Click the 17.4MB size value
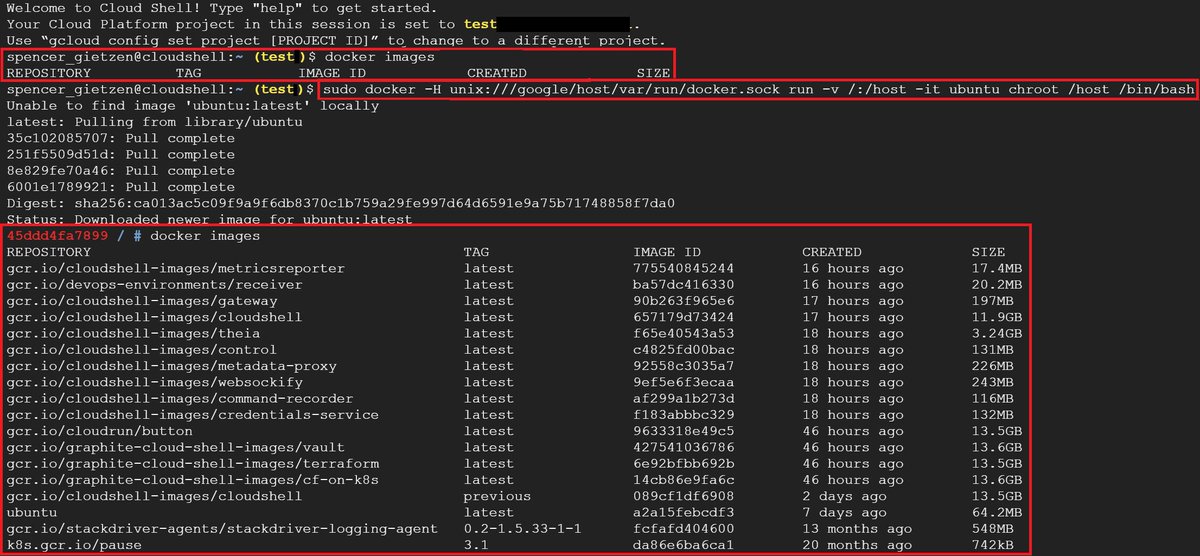The height and width of the screenshot is (556, 1200). [997, 268]
